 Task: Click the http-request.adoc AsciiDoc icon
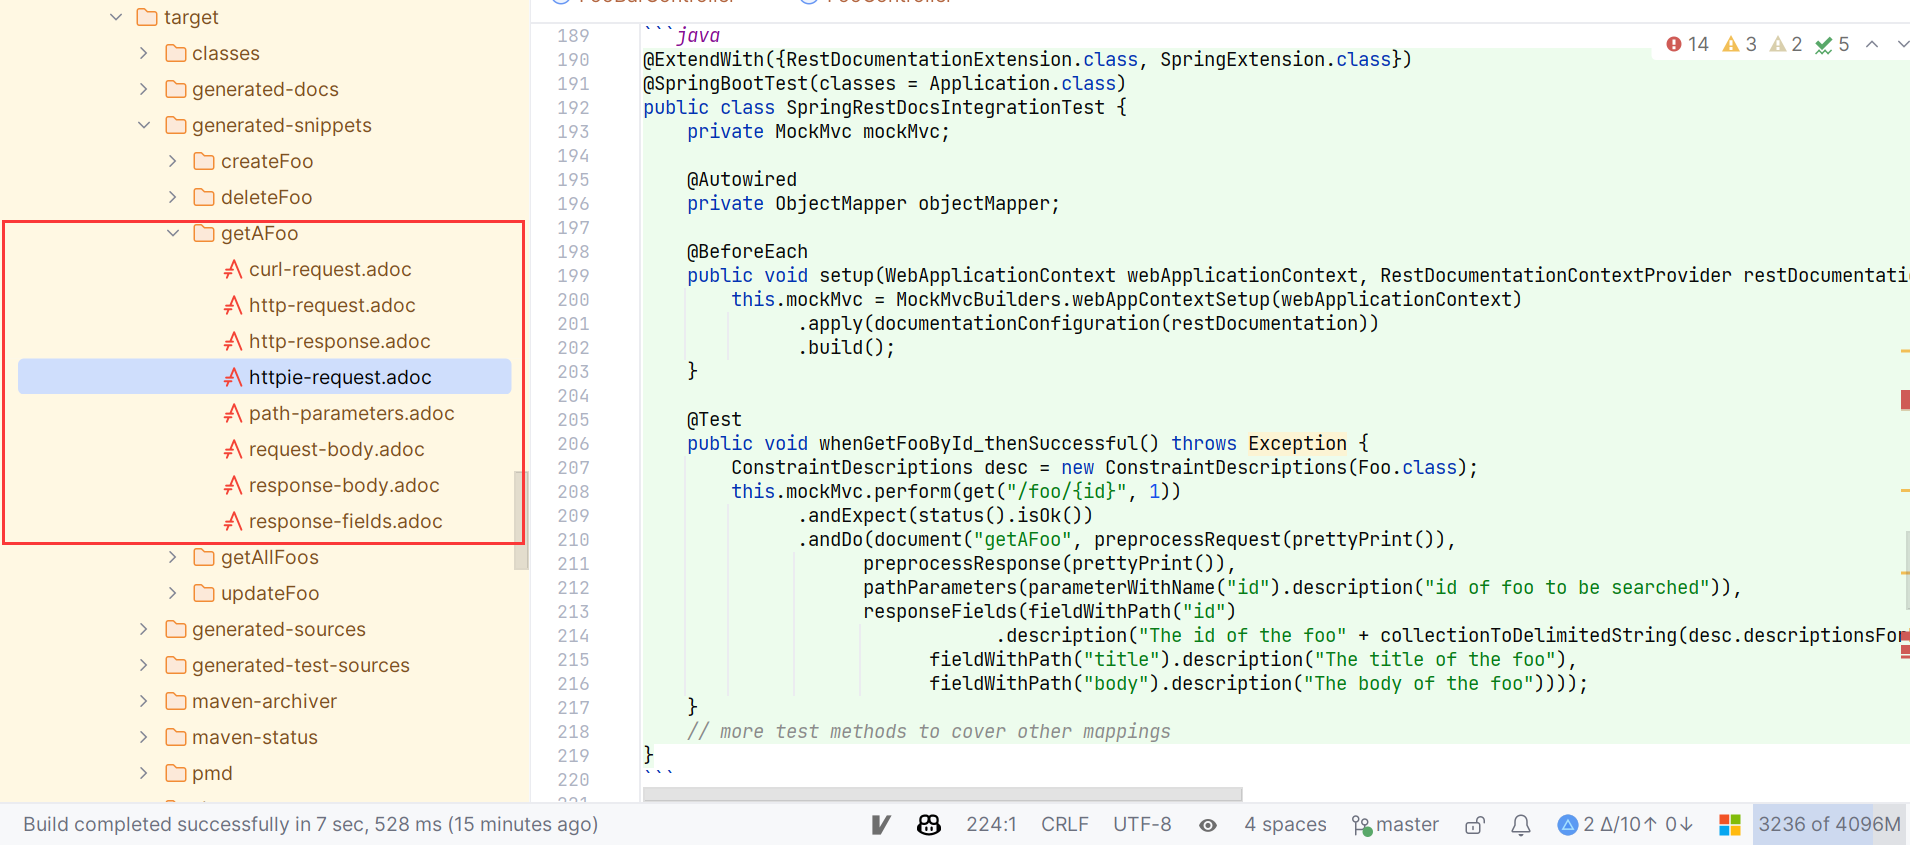click(233, 305)
